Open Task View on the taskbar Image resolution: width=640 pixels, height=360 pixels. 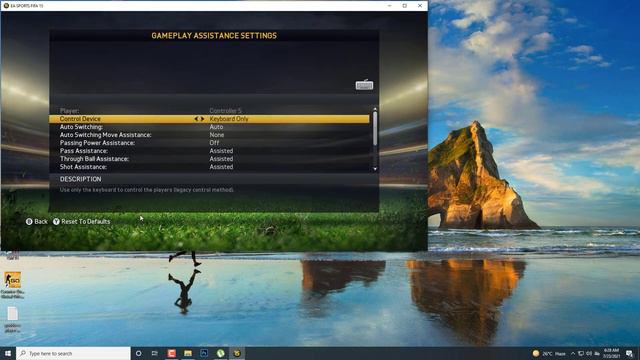155,353
